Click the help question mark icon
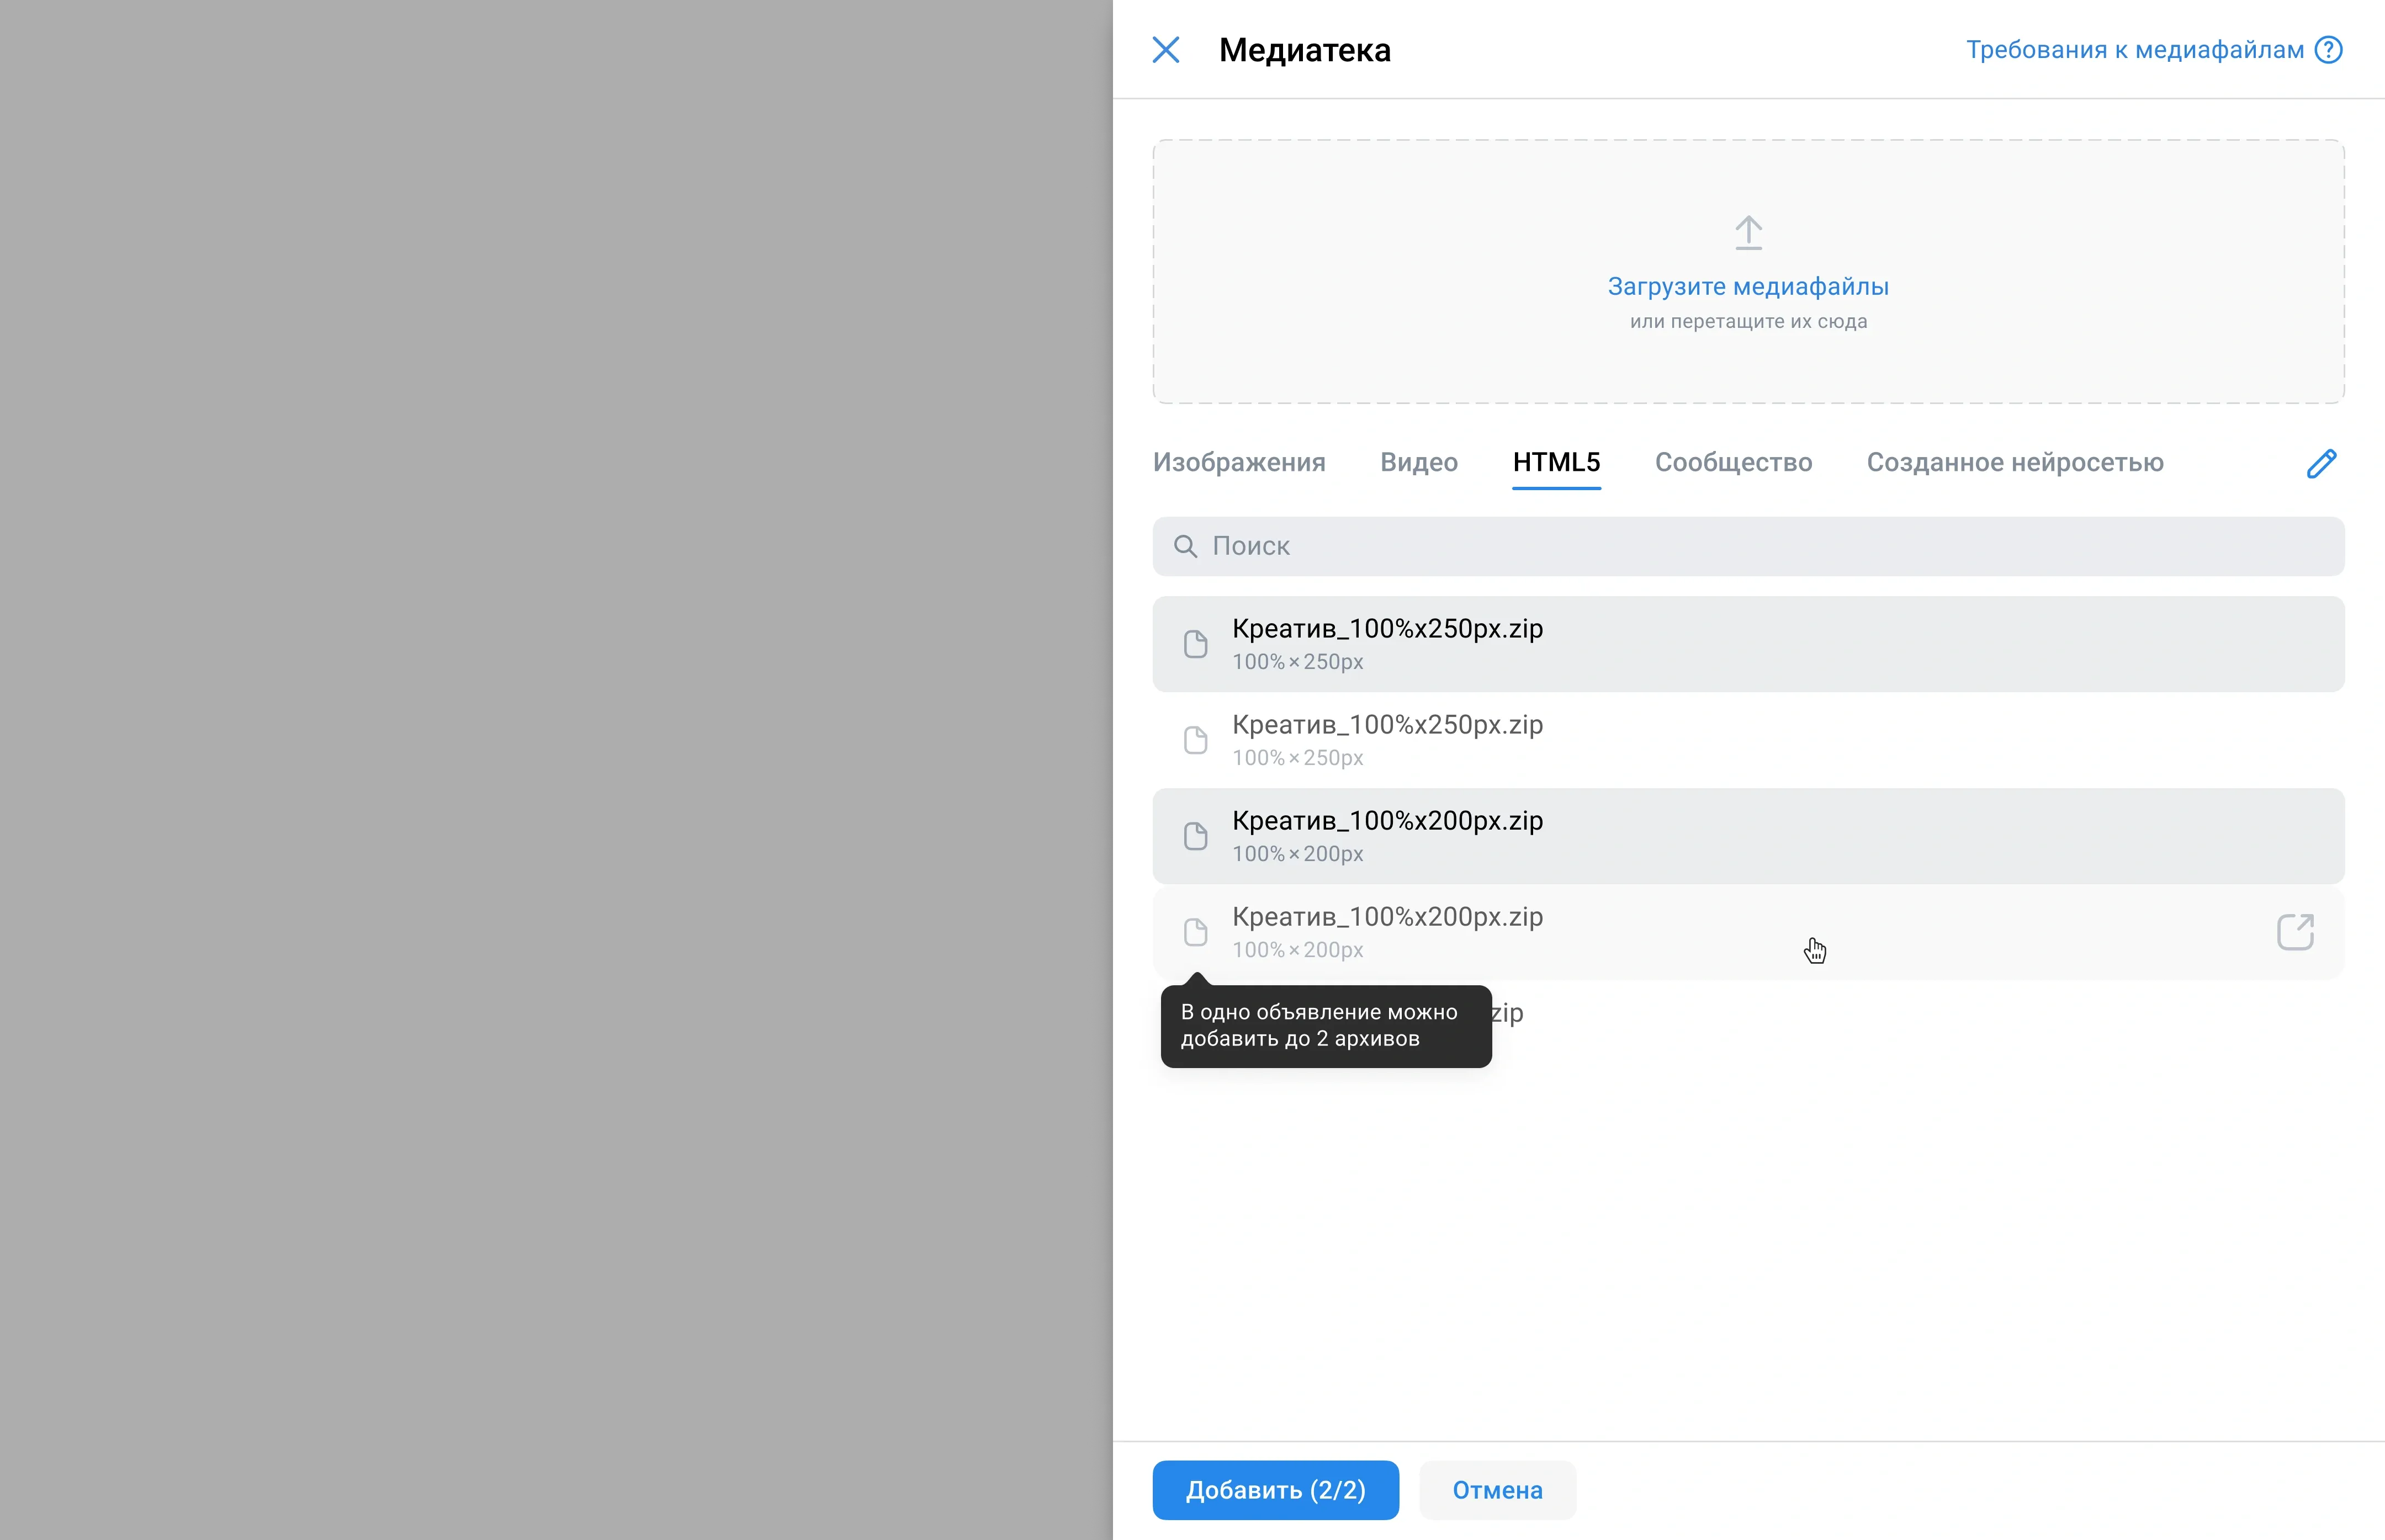The height and width of the screenshot is (1540, 2385). pyautogui.click(x=2329, y=50)
